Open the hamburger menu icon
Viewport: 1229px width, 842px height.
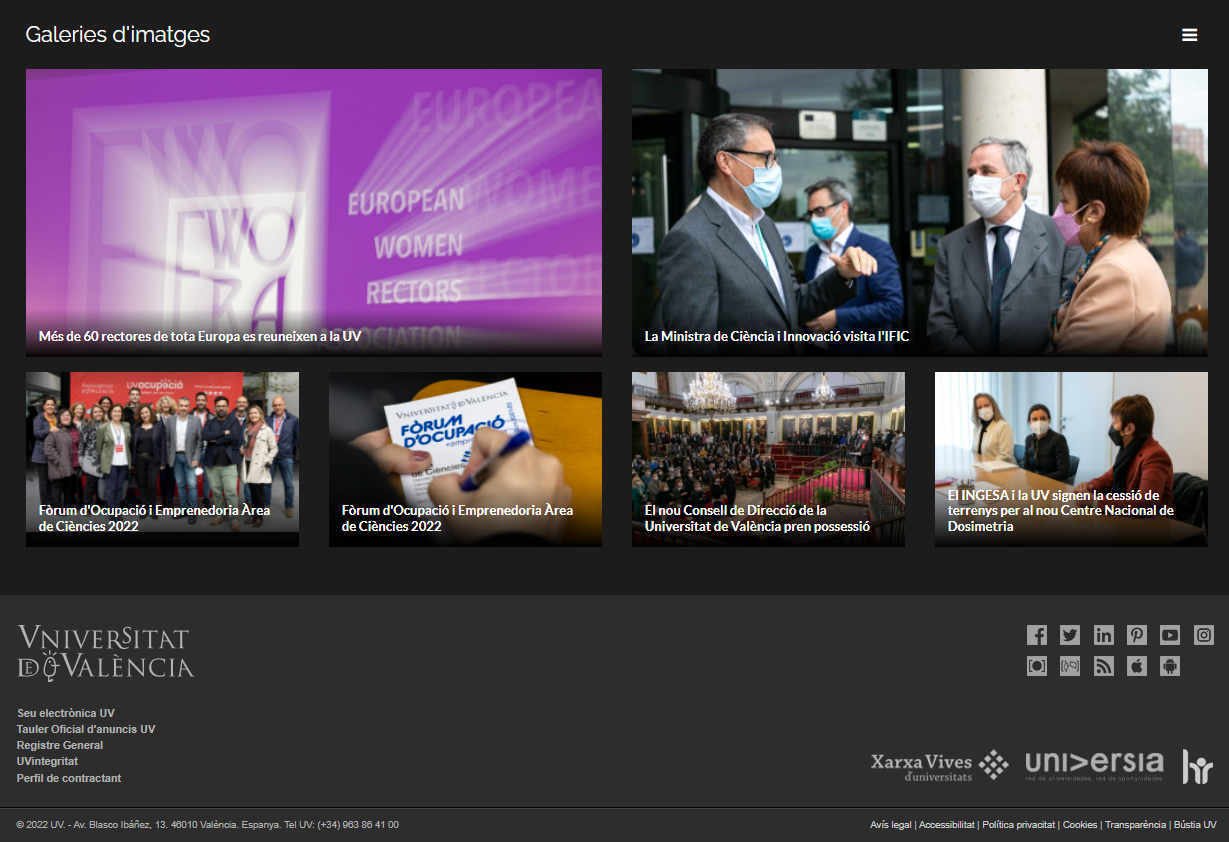coord(1189,35)
